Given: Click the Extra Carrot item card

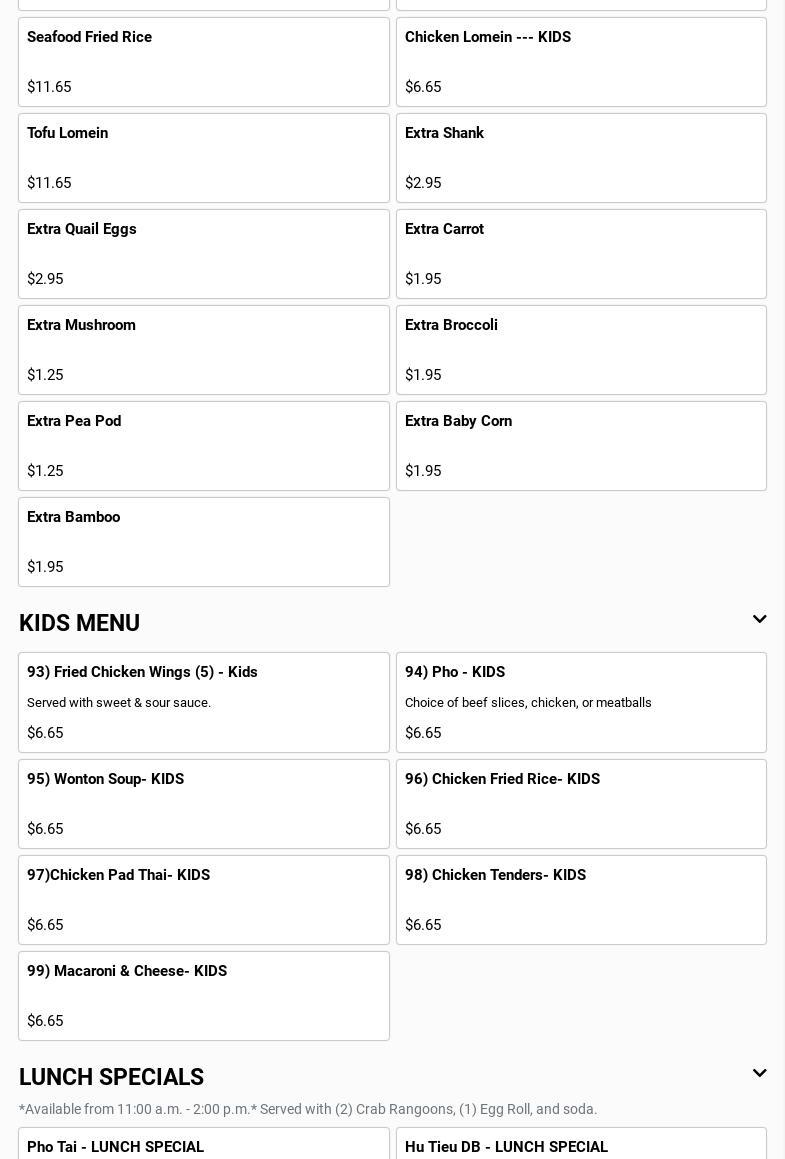Looking at the screenshot, I should tap(581, 254).
